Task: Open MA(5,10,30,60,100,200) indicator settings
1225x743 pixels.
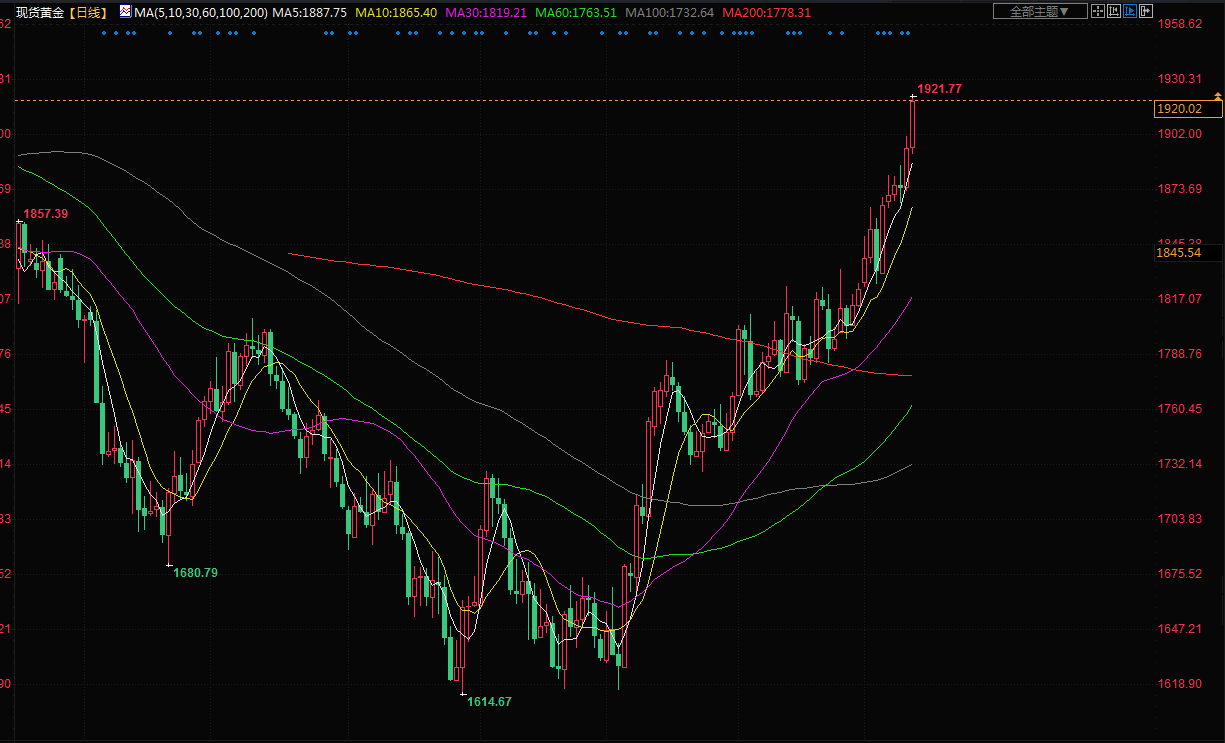Action: tap(200, 12)
